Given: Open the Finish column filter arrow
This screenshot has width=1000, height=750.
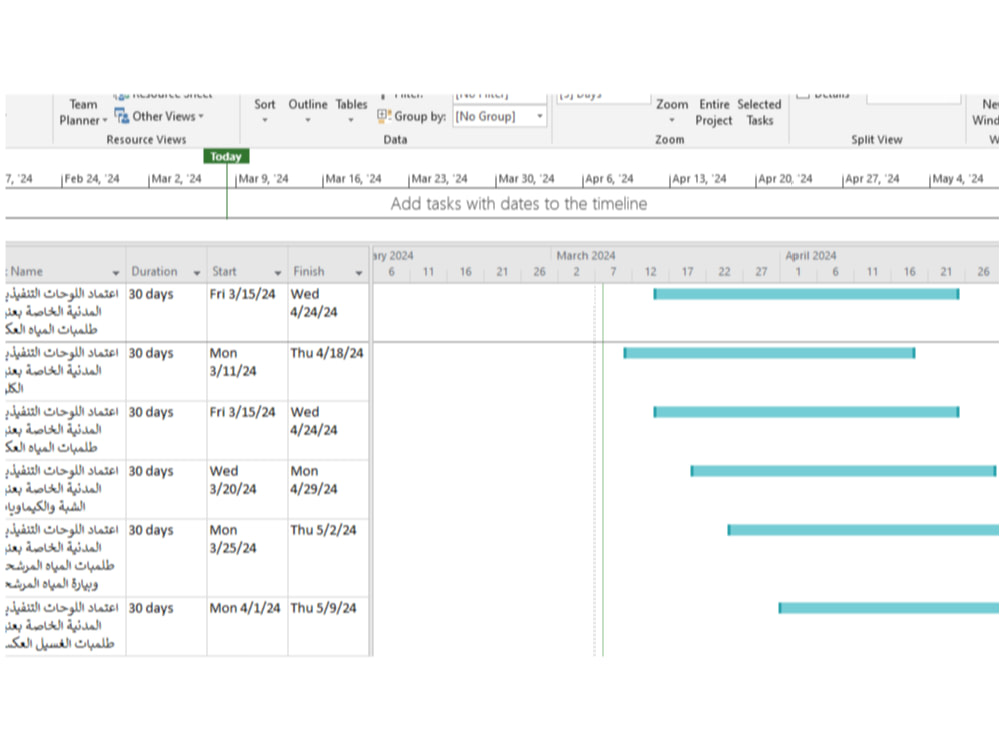Looking at the screenshot, I should coord(358,272).
